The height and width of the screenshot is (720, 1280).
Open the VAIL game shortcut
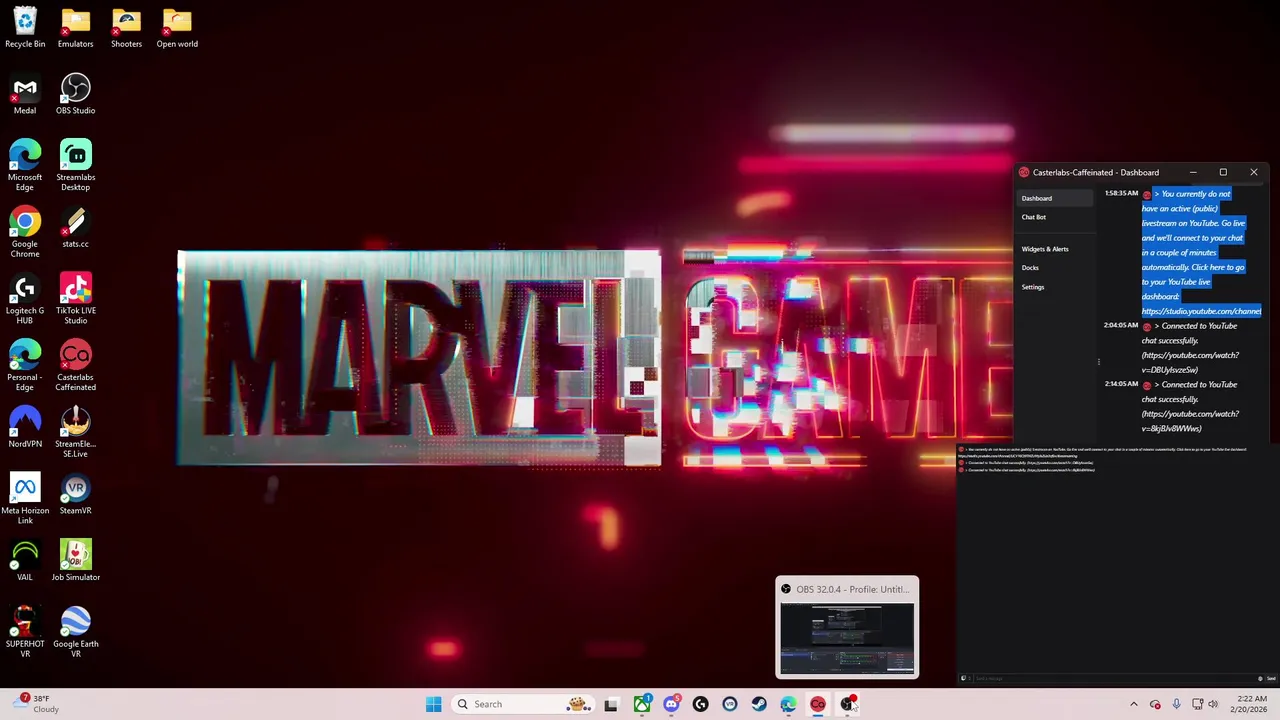[x=25, y=562]
